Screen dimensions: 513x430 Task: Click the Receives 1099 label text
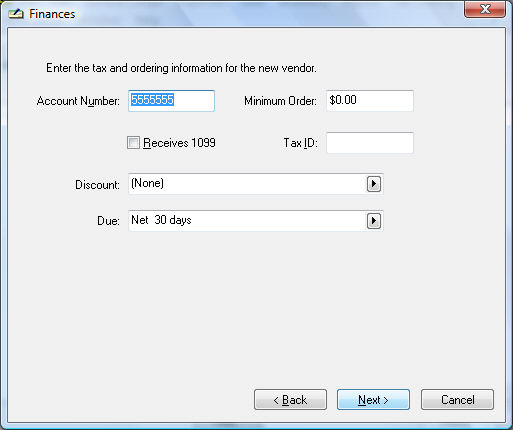click(179, 143)
